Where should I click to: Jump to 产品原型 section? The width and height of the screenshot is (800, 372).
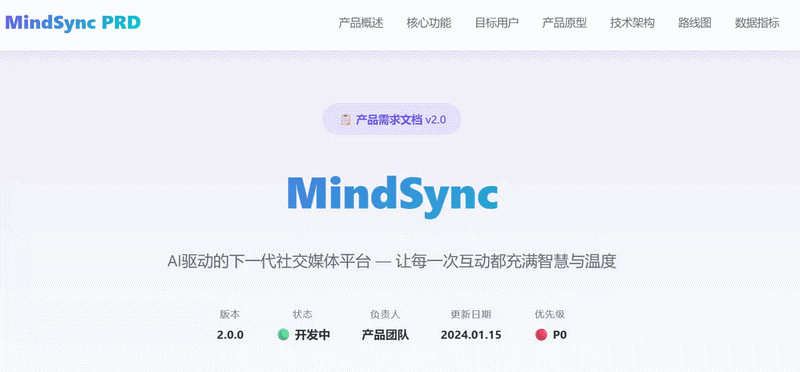point(564,23)
